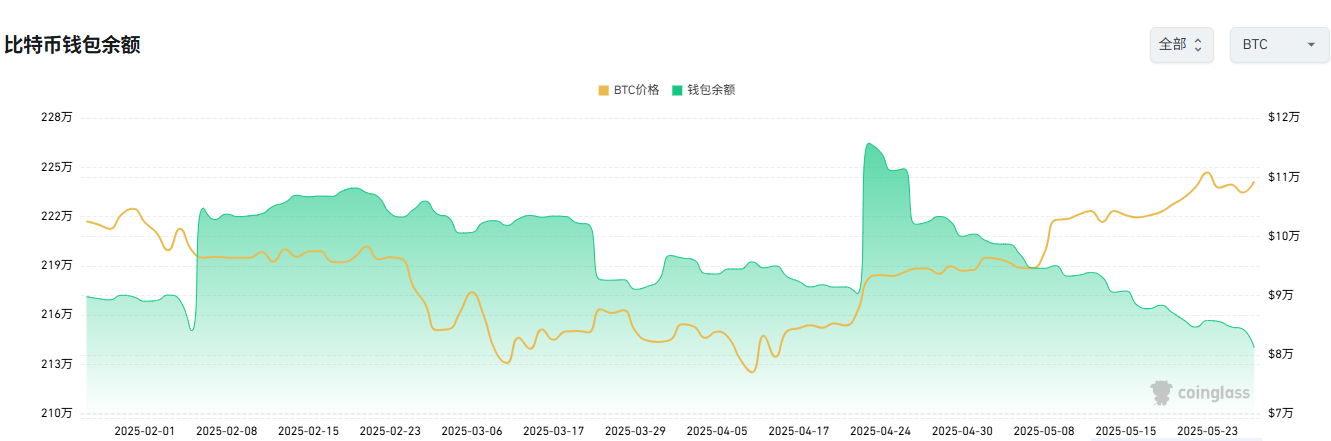Click the coinglass logo mascot icon
Screen dimensions: 1331x441
coord(1161,392)
